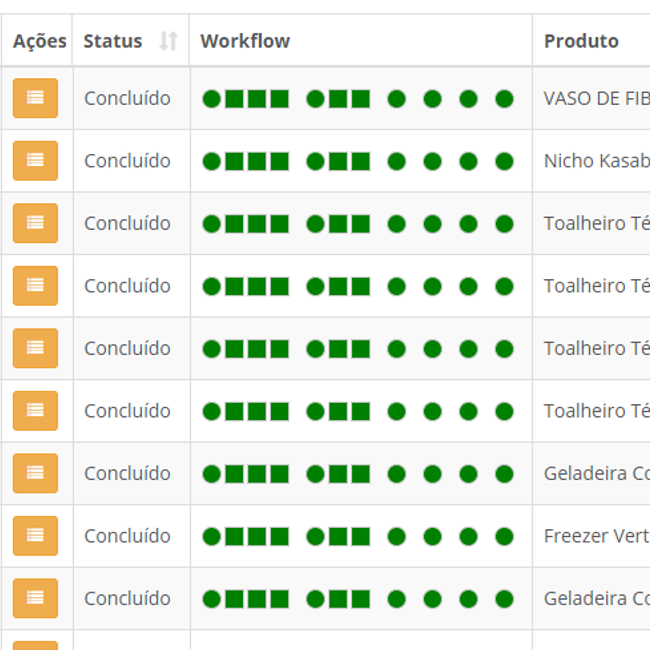Select Freezer Vert product cell
This screenshot has width=650, height=650.
click(596, 536)
